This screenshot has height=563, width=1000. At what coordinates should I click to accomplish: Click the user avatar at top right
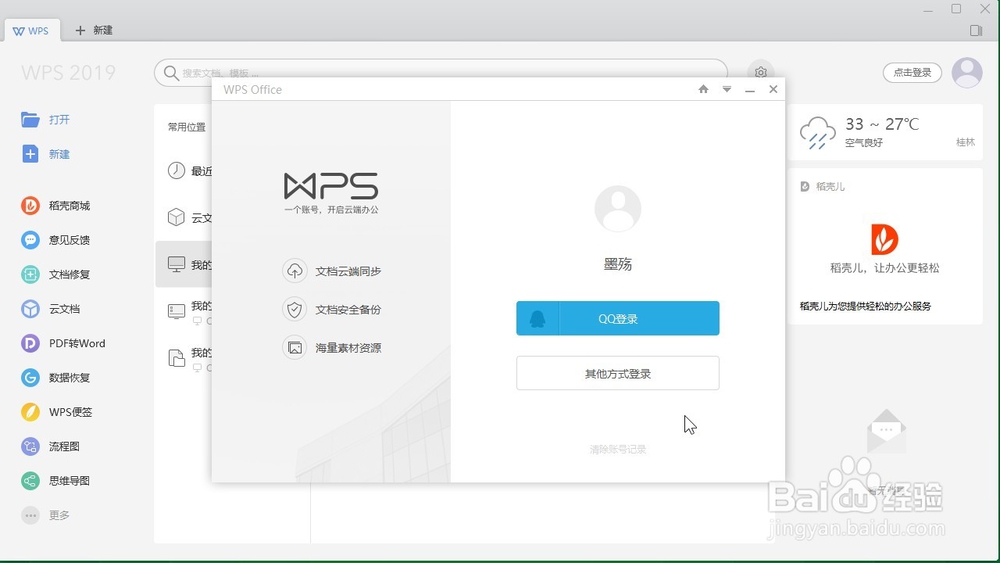point(967,73)
